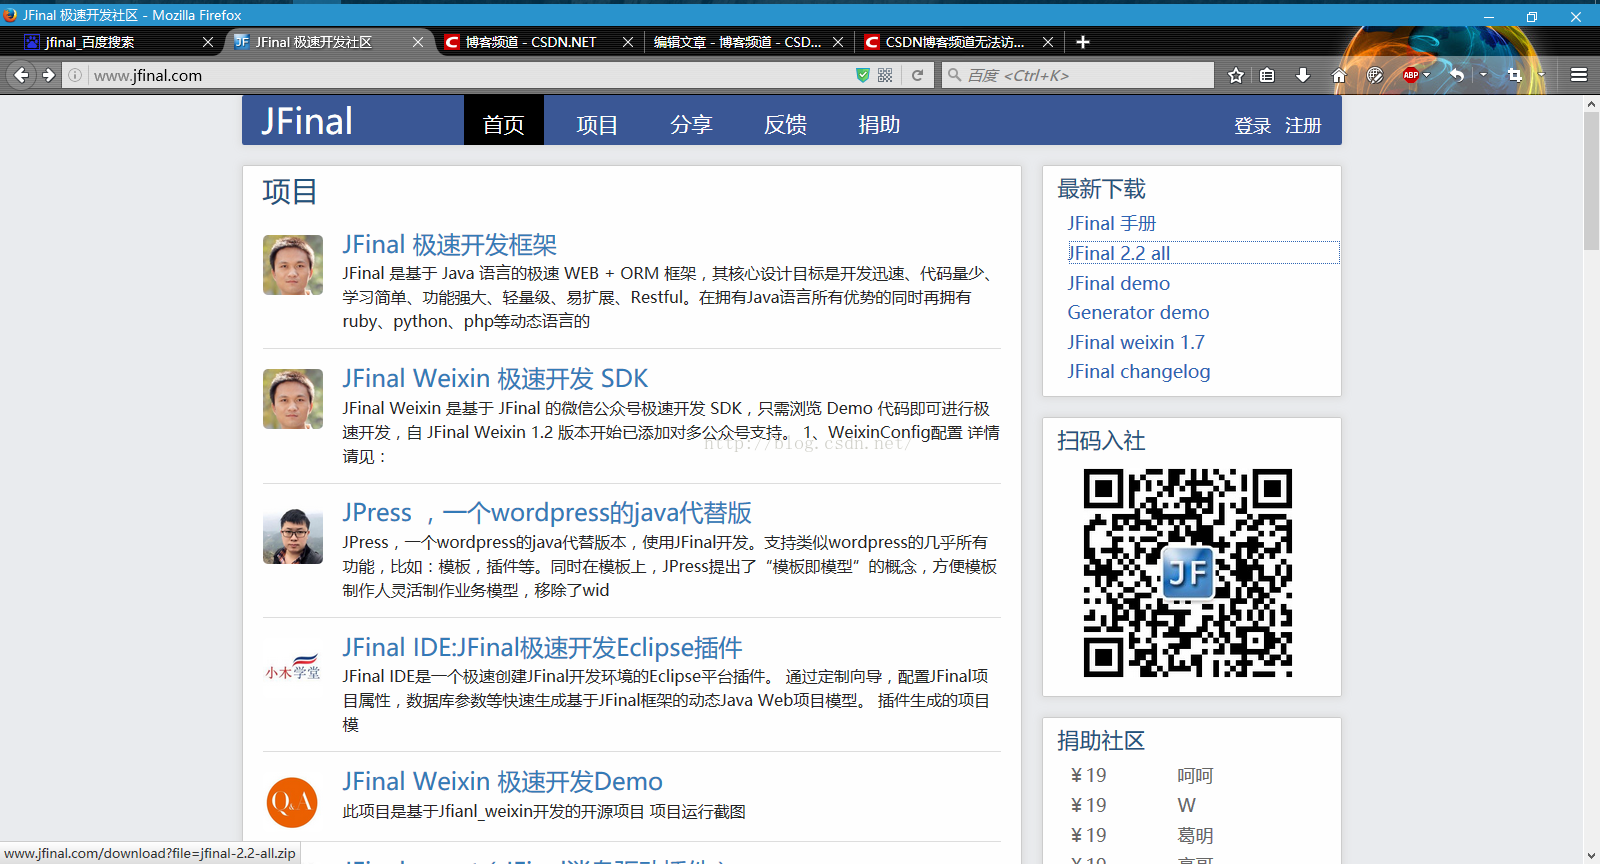1600x864 pixels.
Task: Click the author avatar beside JFinal 极速开发框架
Action: pyautogui.click(x=293, y=265)
